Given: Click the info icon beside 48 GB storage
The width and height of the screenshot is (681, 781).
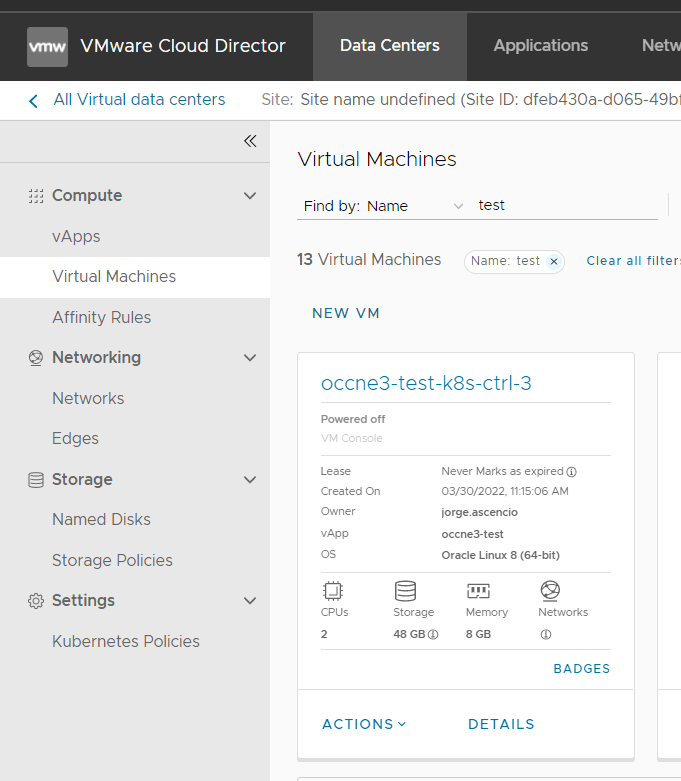Looking at the screenshot, I should point(433,635).
